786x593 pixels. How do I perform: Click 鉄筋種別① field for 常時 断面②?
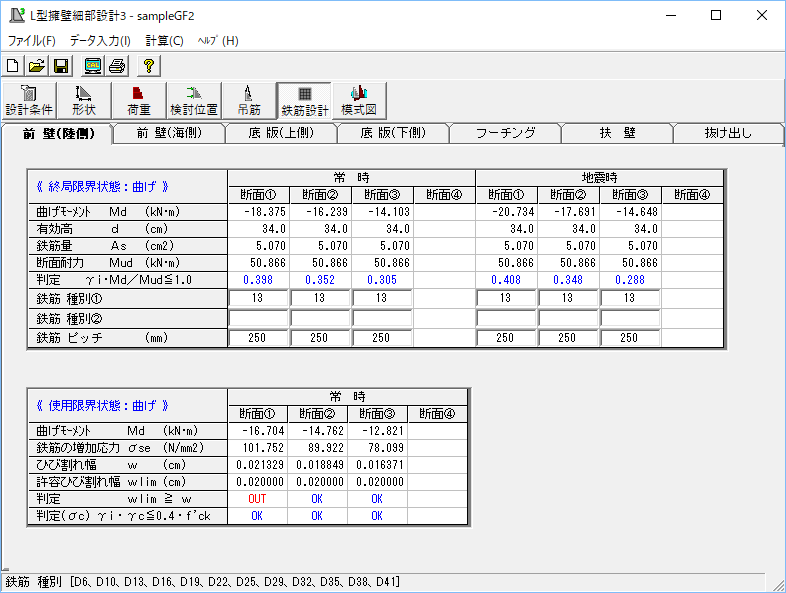[x=320, y=298]
